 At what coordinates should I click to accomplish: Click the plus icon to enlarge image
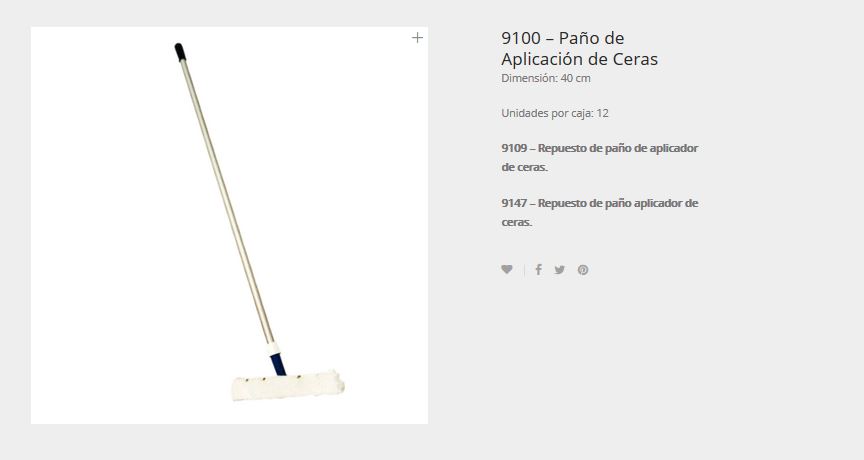pyautogui.click(x=417, y=37)
